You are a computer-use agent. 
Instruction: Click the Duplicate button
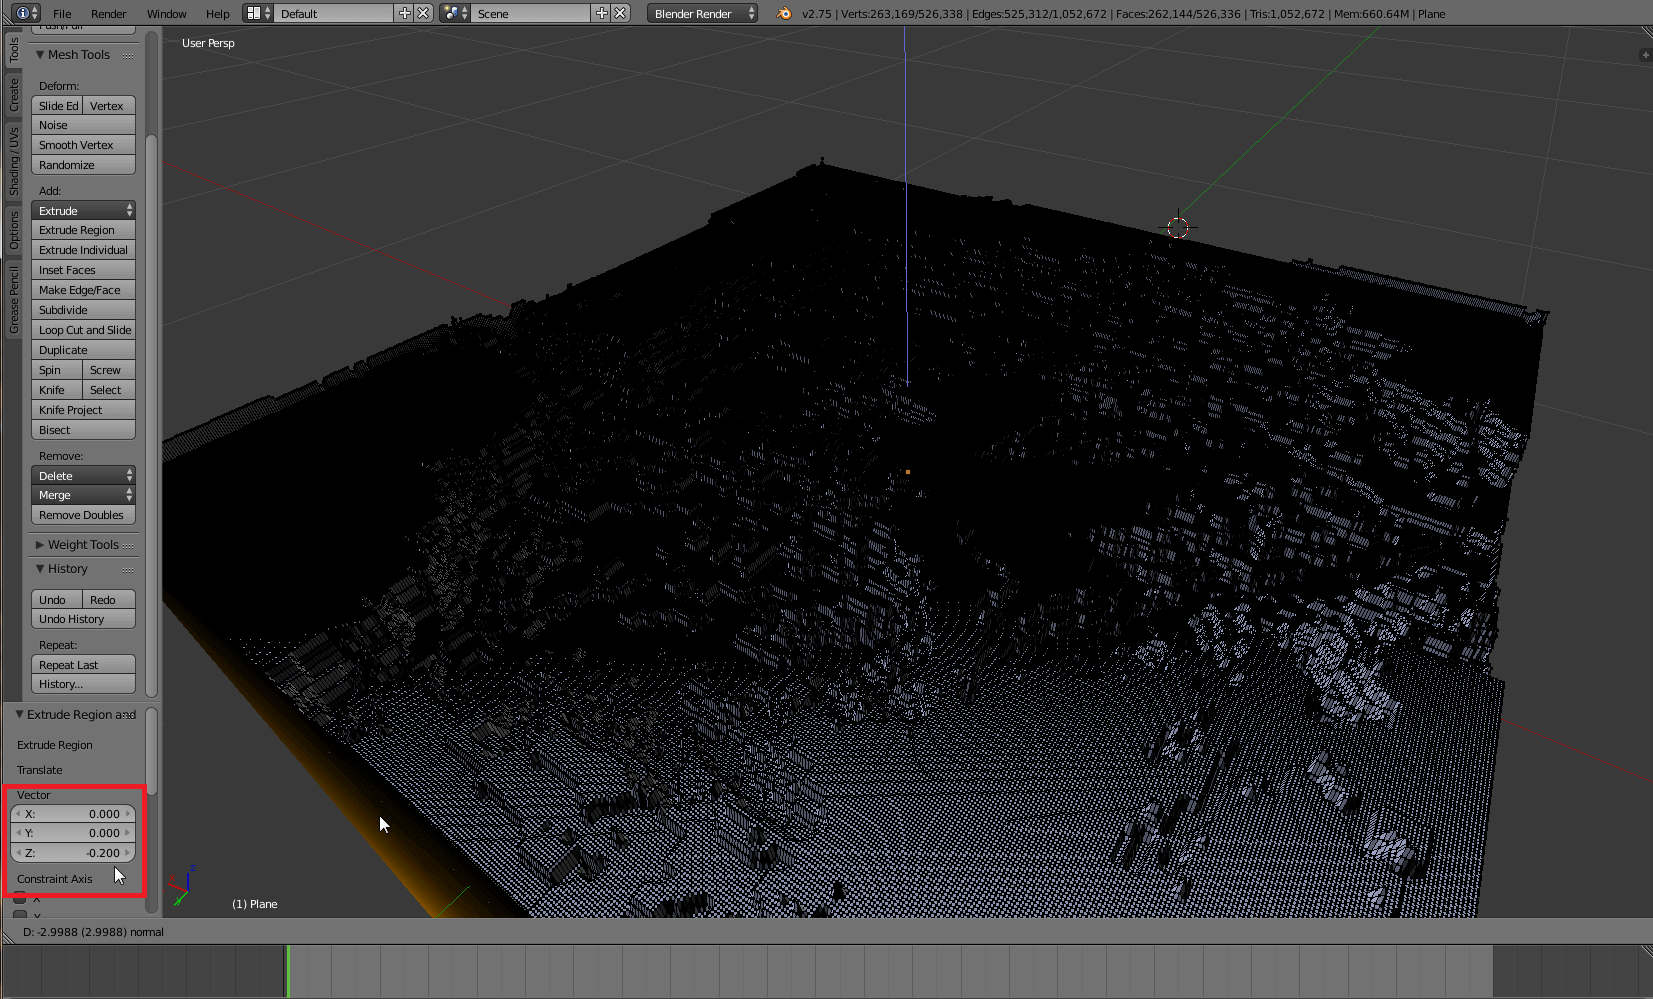coord(83,350)
